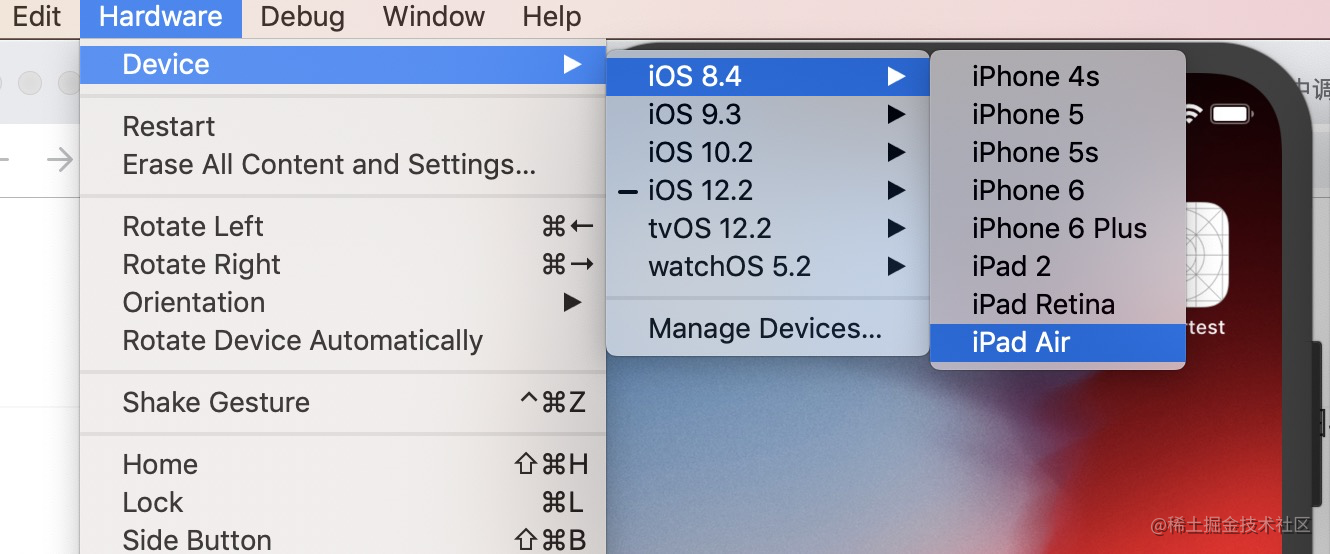
Task: Choose iPhone 6 Plus simulator
Action: tap(1058, 228)
